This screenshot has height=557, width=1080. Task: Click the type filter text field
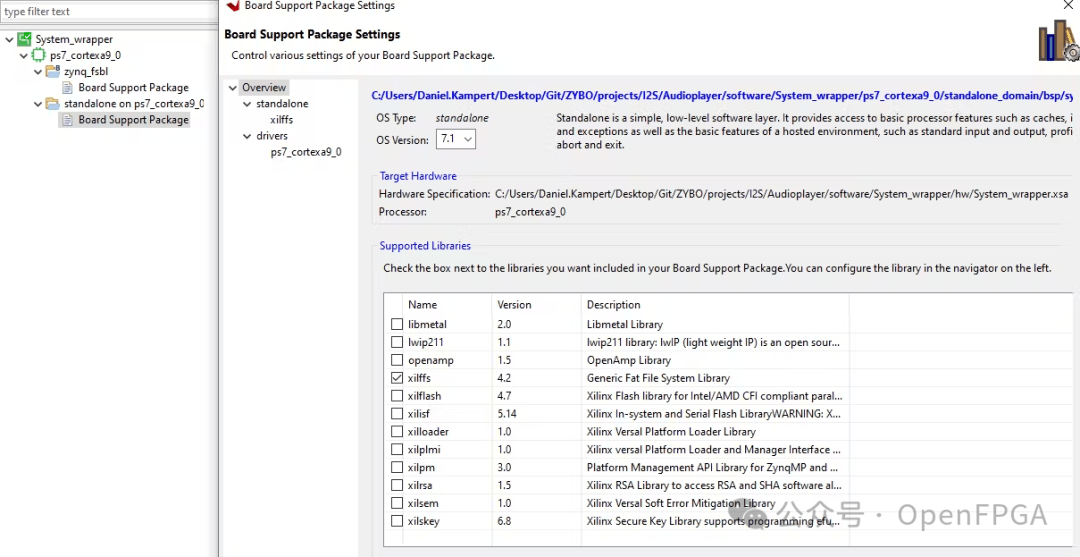click(109, 11)
